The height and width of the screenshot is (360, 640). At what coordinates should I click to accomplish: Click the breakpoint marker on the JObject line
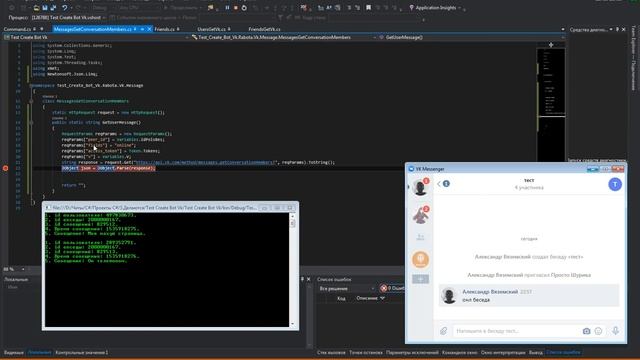[x=5, y=168]
